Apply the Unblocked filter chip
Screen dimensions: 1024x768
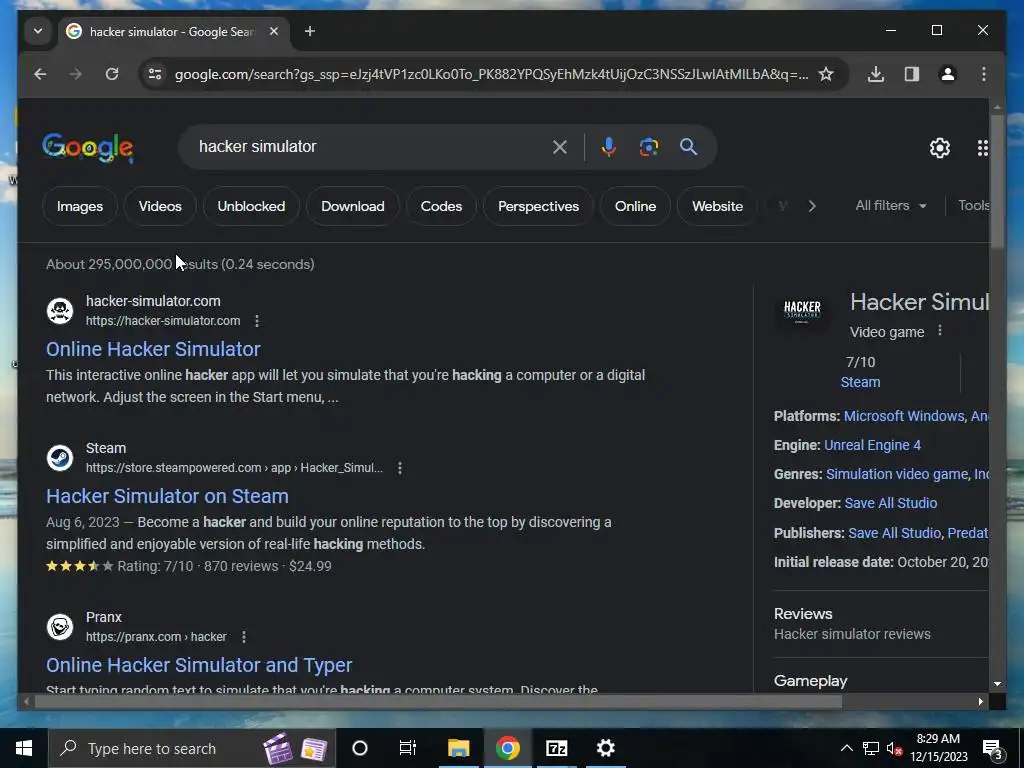point(251,206)
